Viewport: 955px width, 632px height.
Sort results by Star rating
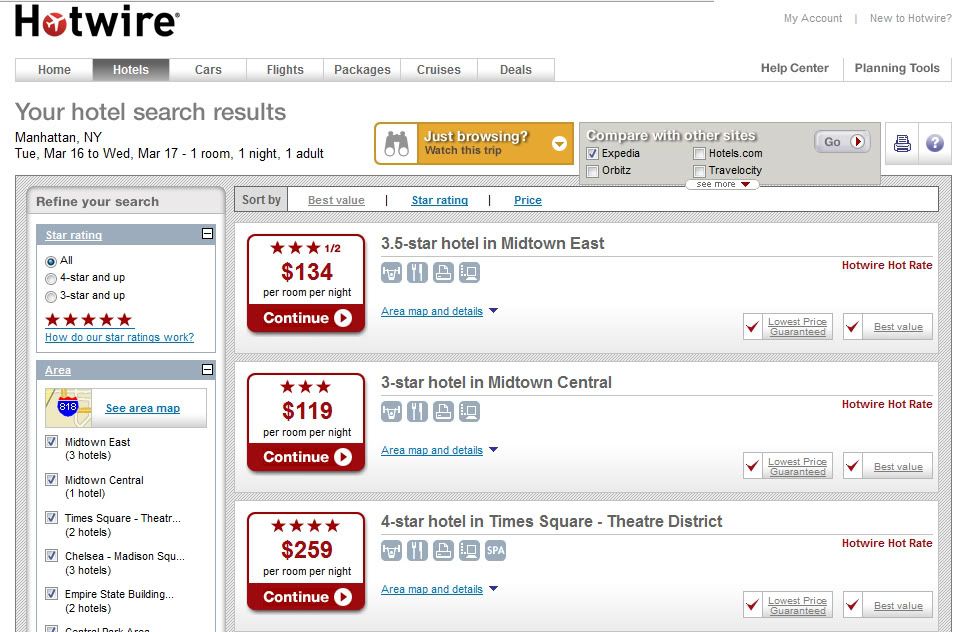point(440,200)
